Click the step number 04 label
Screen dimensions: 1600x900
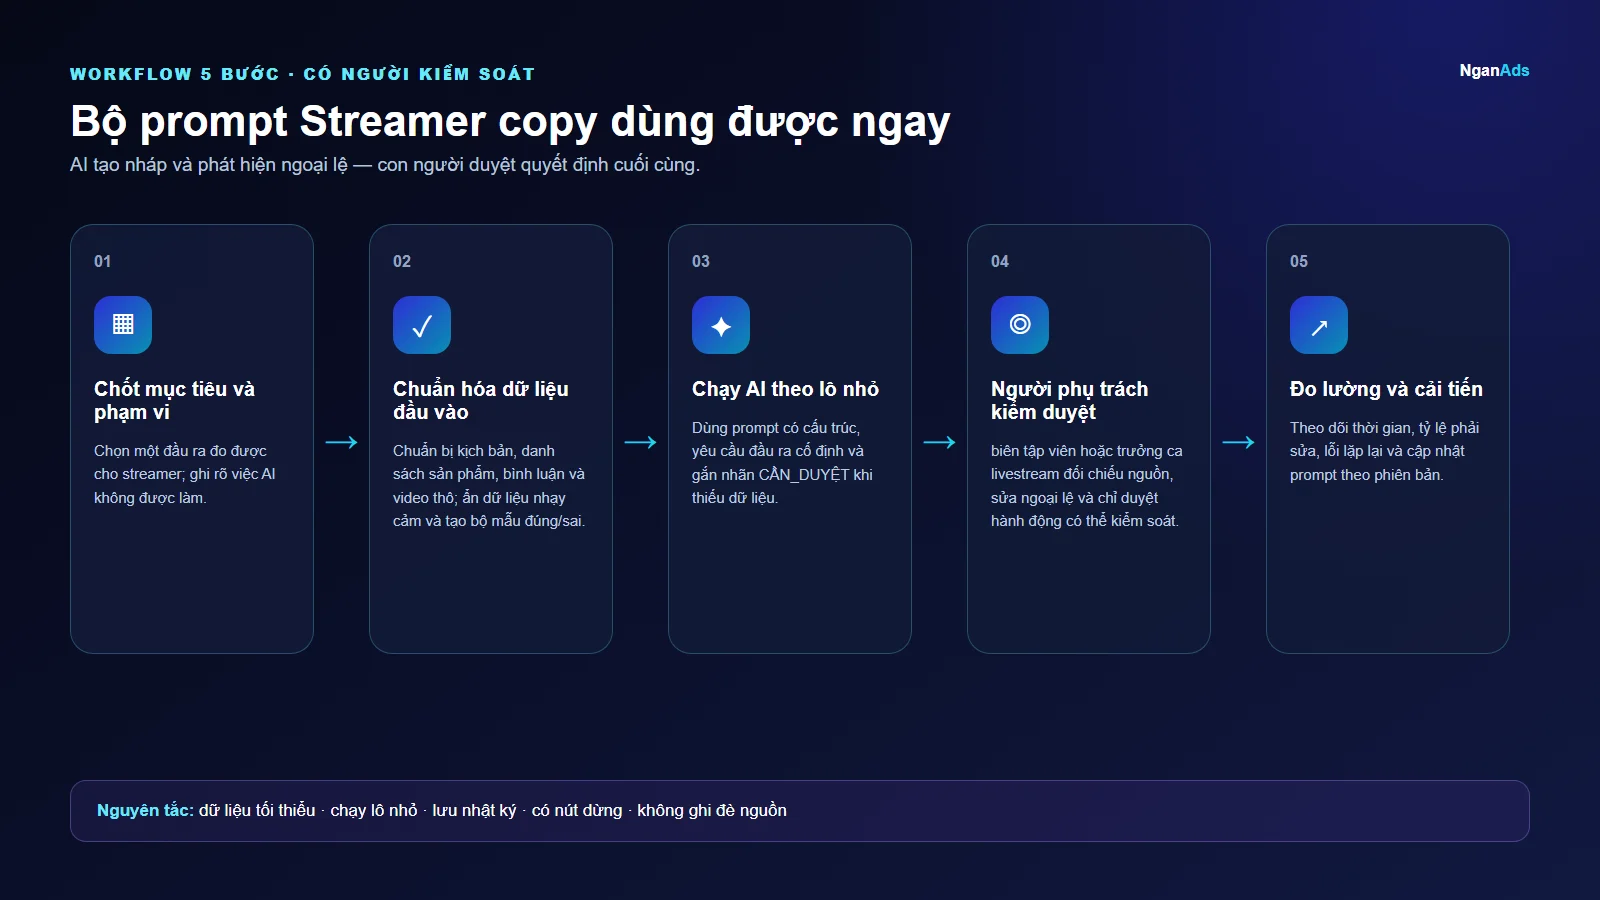[x=1000, y=261]
